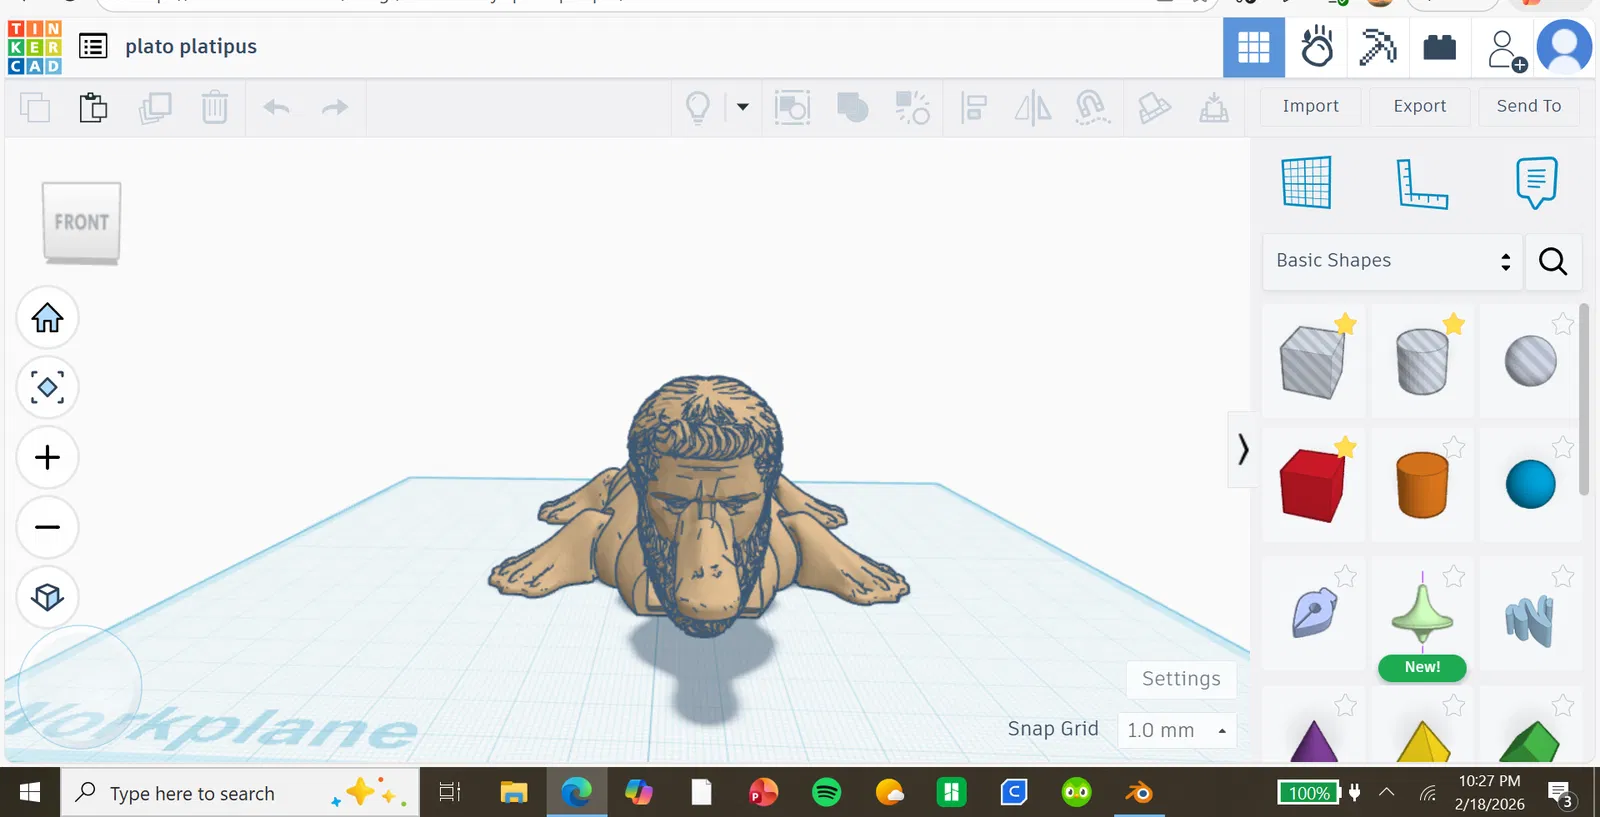The image size is (1600, 817).
Task: Open File Explorer from the taskbar
Action: 514,793
